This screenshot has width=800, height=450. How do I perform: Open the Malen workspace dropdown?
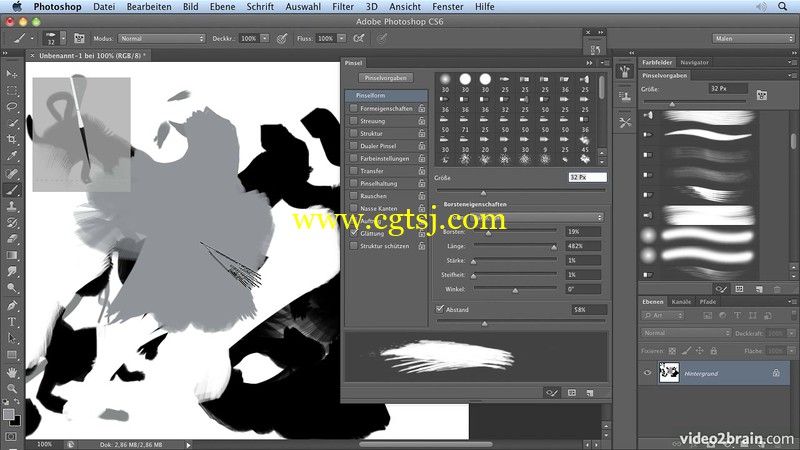pos(753,38)
